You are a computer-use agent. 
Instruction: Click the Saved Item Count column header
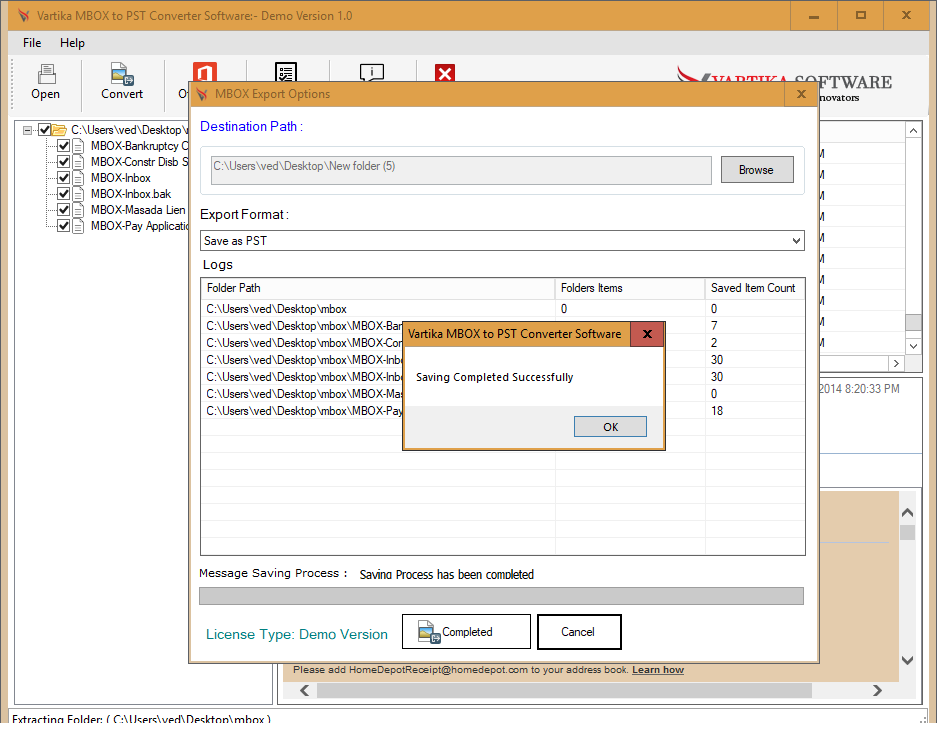pyautogui.click(x=755, y=288)
